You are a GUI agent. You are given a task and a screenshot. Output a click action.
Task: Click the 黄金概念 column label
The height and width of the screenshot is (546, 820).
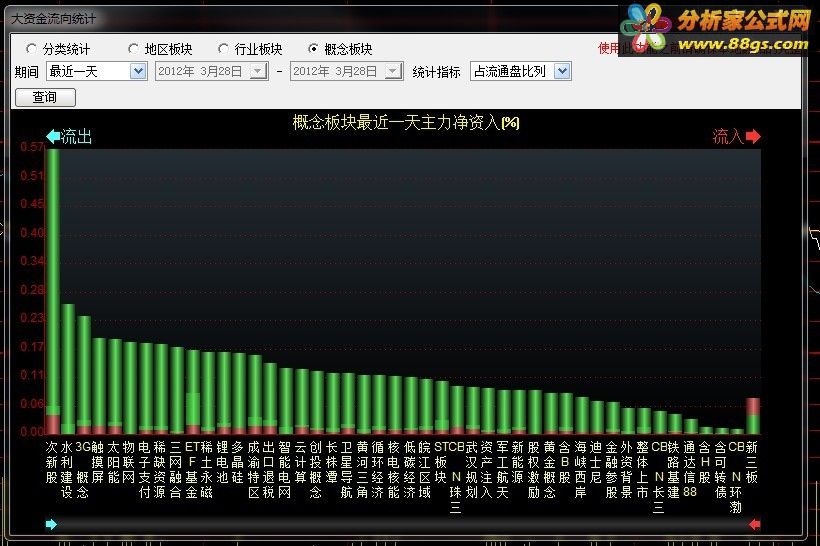[549, 470]
